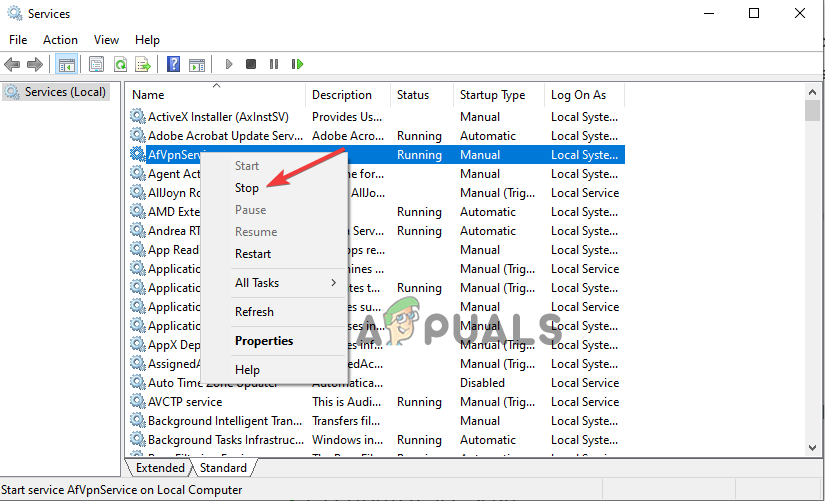Screen dimensions: 825x501
Task: Click the Stop Service square icon
Action: (x=251, y=64)
